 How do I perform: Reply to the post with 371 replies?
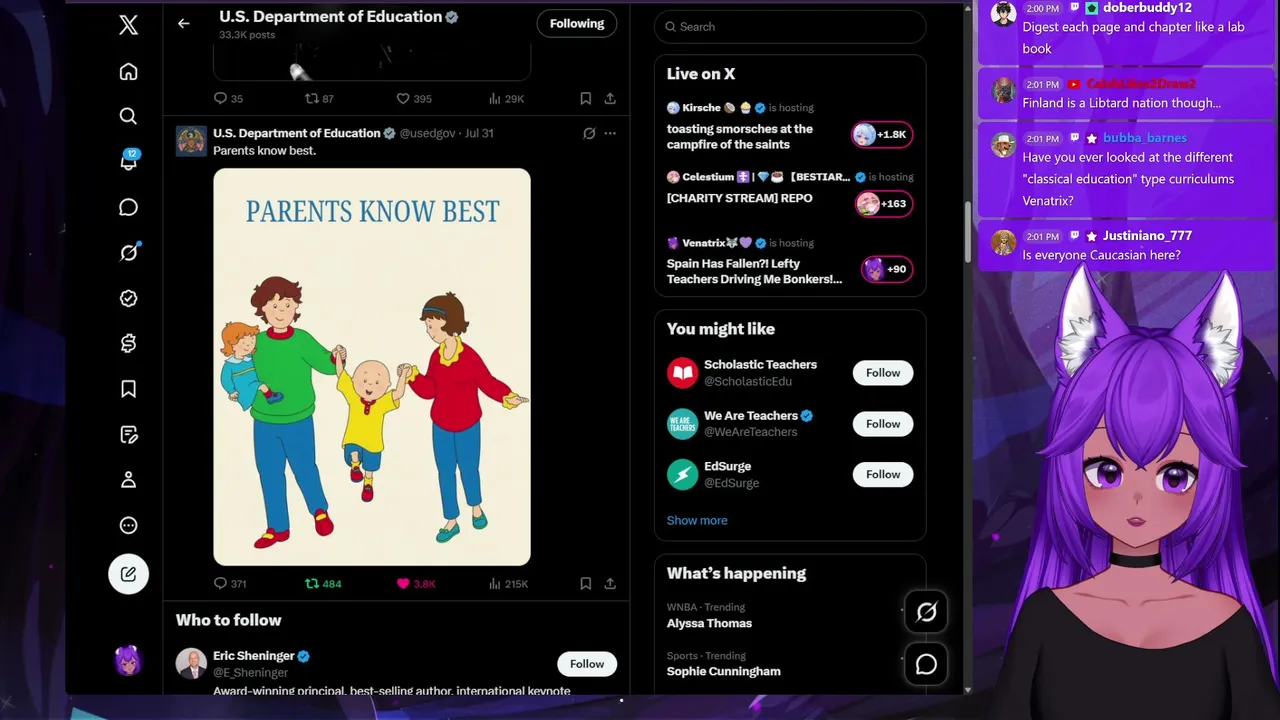click(230, 584)
